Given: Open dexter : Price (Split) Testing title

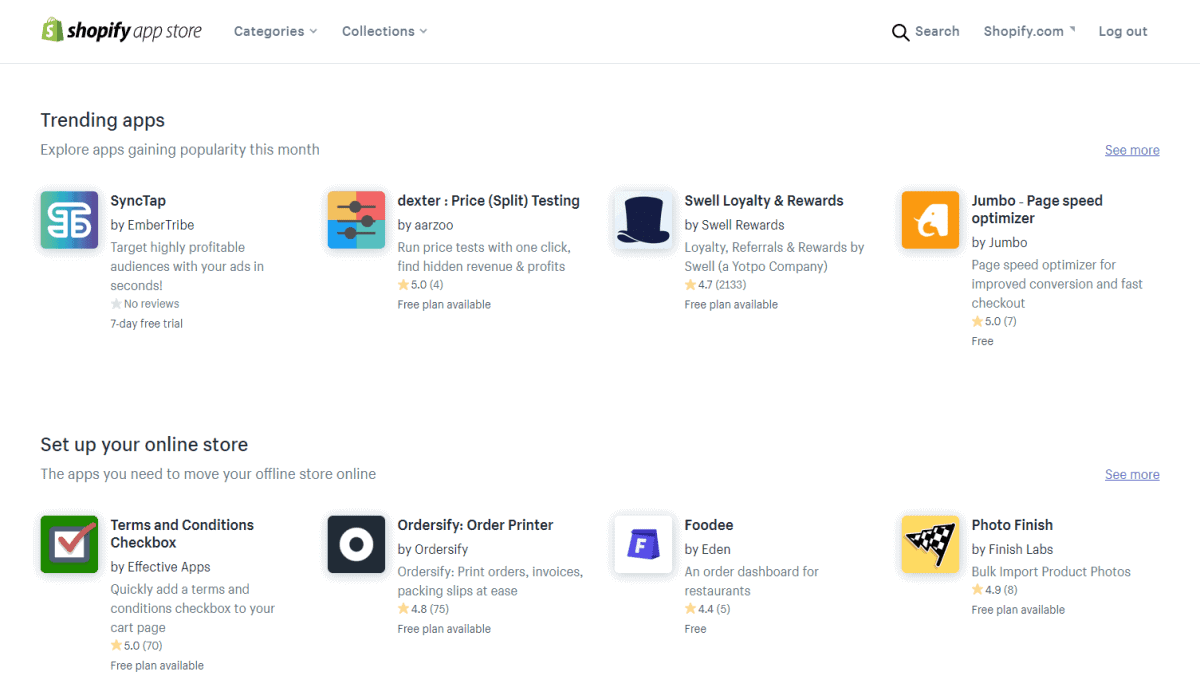Looking at the screenshot, I should tap(488, 201).
